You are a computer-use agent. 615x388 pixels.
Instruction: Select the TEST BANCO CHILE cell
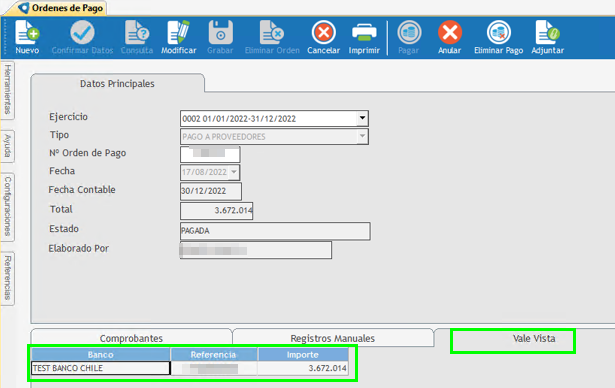click(x=100, y=368)
